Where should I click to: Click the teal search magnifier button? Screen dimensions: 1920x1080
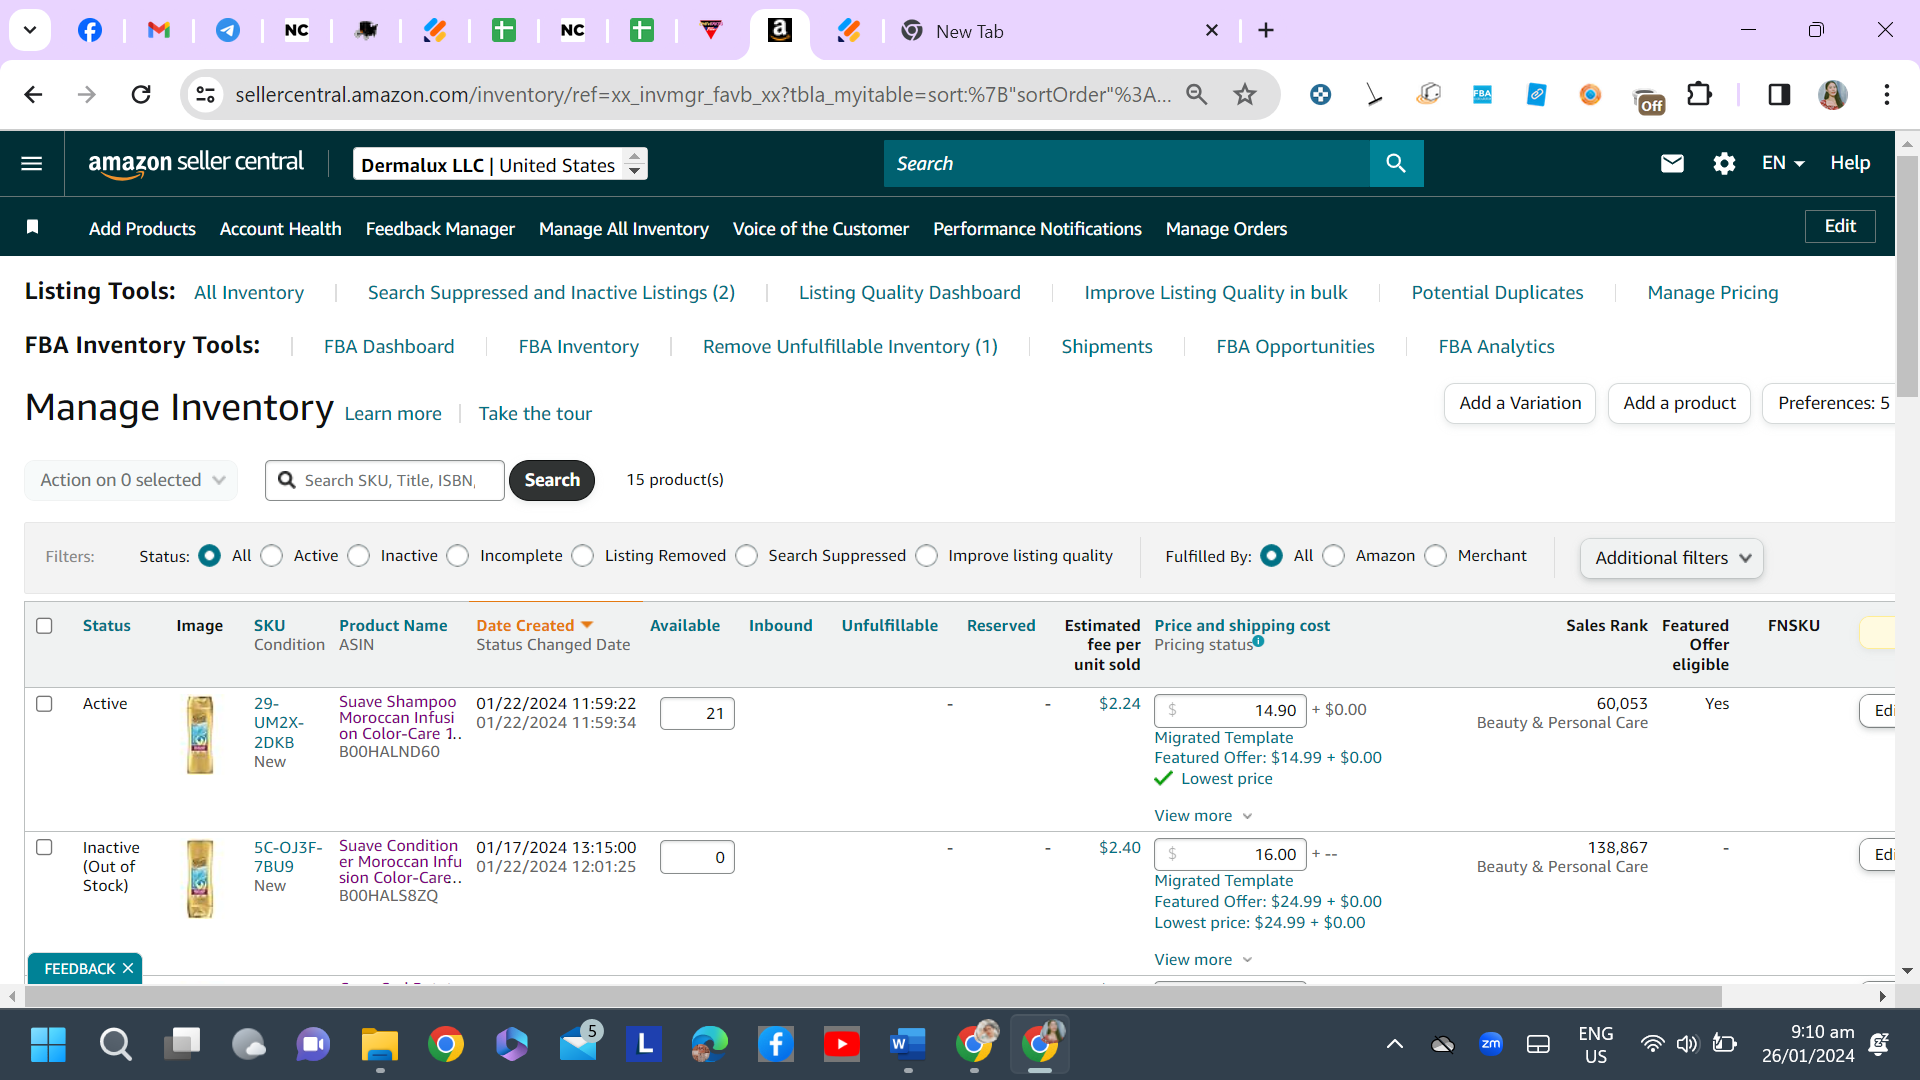(x=1396, y=163)
